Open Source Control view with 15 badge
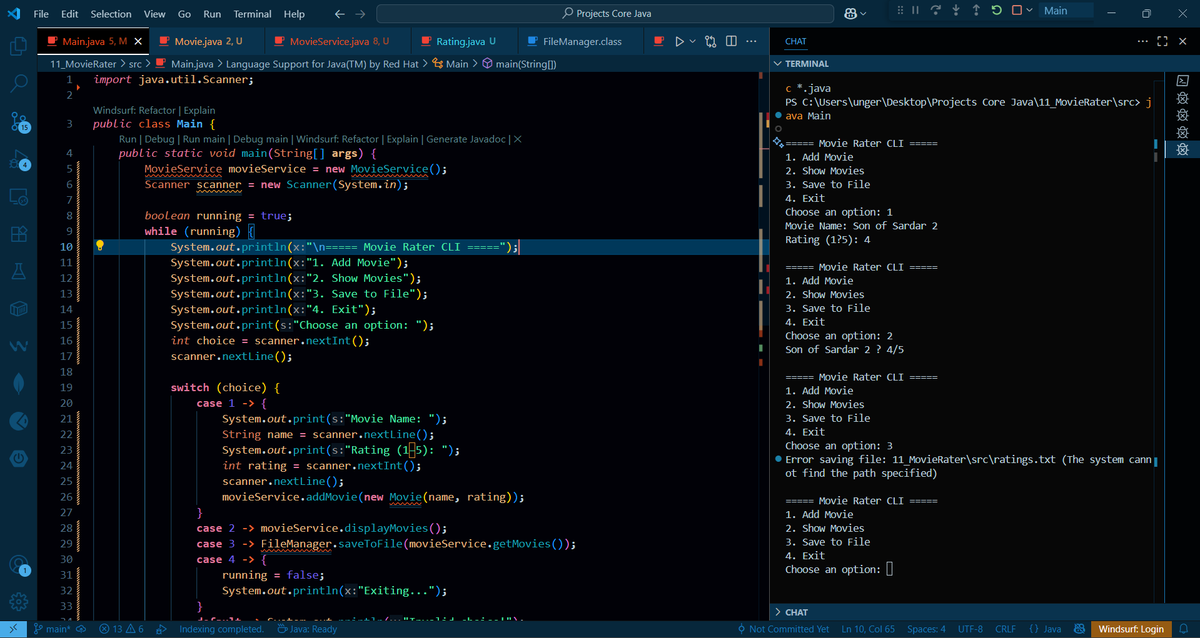1200x638 pixels. (x=19, y=121)
